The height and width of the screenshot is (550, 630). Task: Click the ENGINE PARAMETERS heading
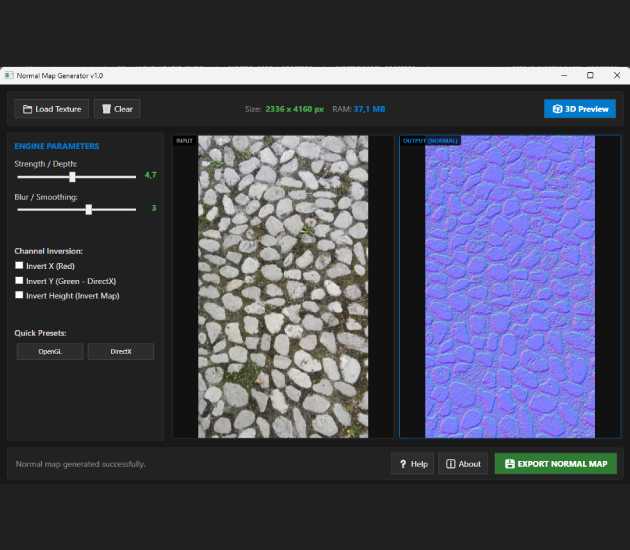pos(57,146)
